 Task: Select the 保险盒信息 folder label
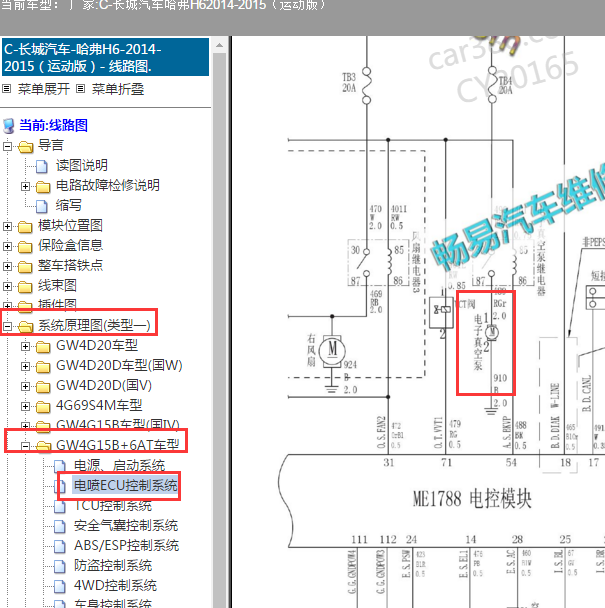point(70,245)
